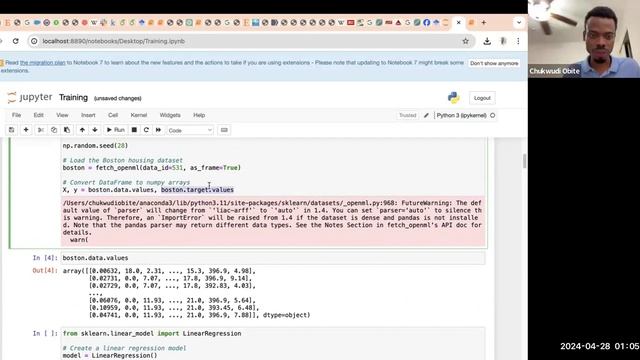This screenshot has height=360, width=640.
Task: Click the kernel idle circle indicator
Action: pyautogui.click(x=493, y=116)
